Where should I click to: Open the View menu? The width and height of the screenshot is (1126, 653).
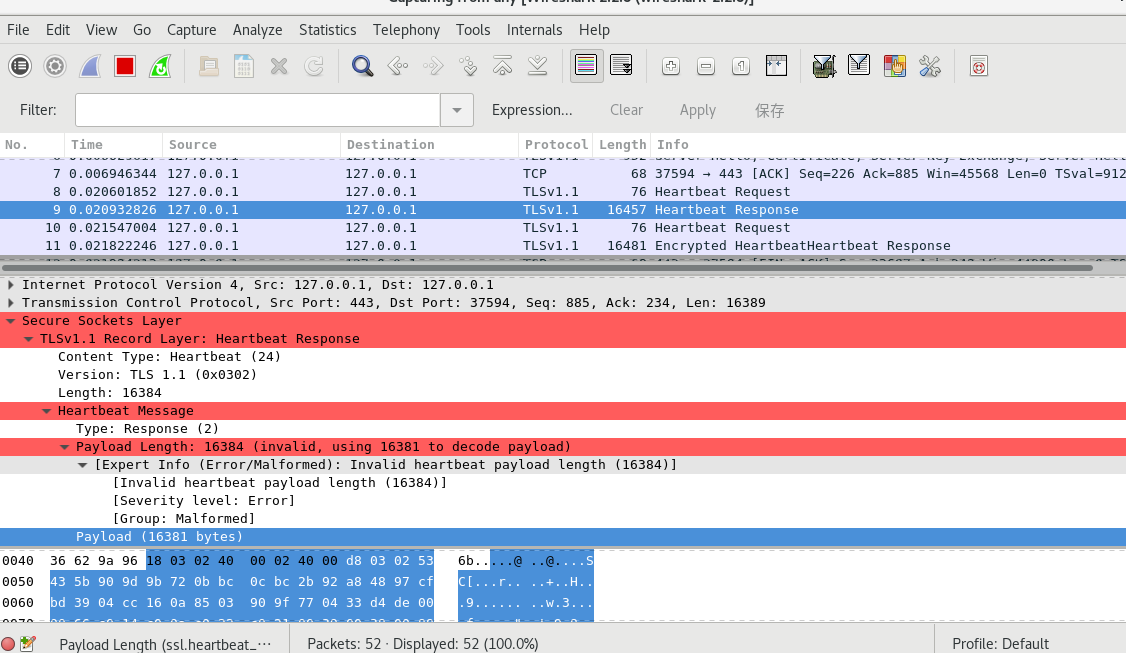pyautogui.click(x=101, y=29)
